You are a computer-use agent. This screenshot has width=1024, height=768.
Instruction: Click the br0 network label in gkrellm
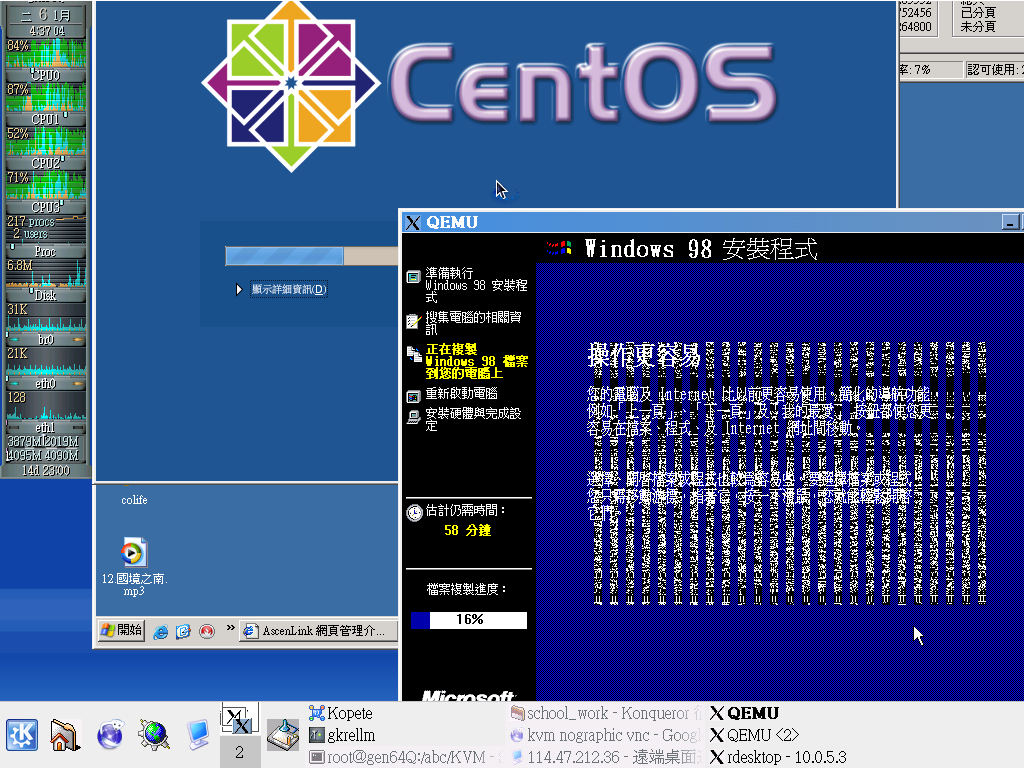pos(46,340)
